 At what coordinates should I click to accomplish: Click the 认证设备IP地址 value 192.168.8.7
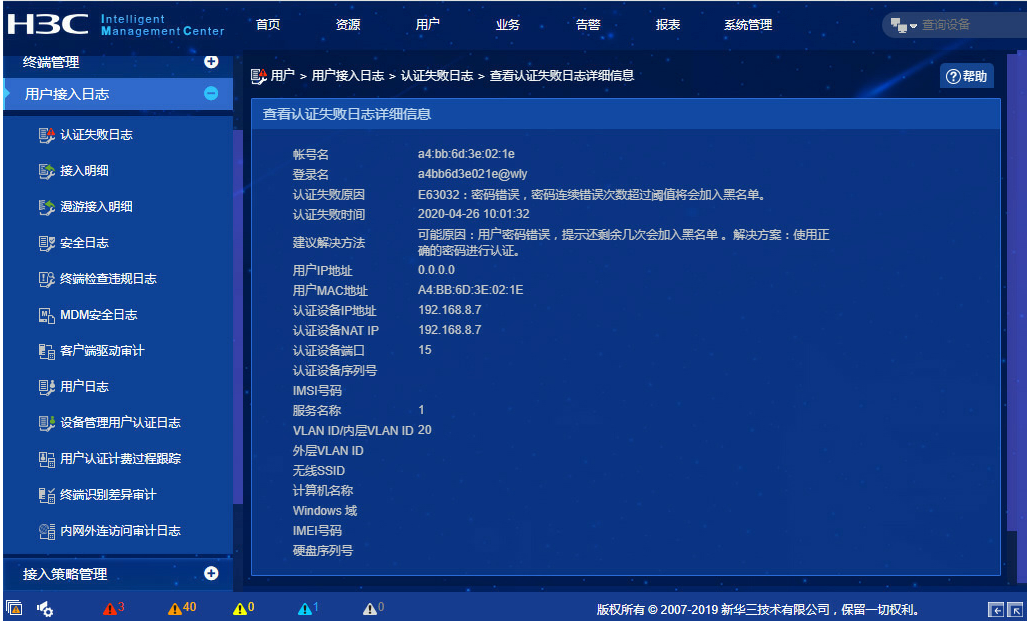point(450,310)
